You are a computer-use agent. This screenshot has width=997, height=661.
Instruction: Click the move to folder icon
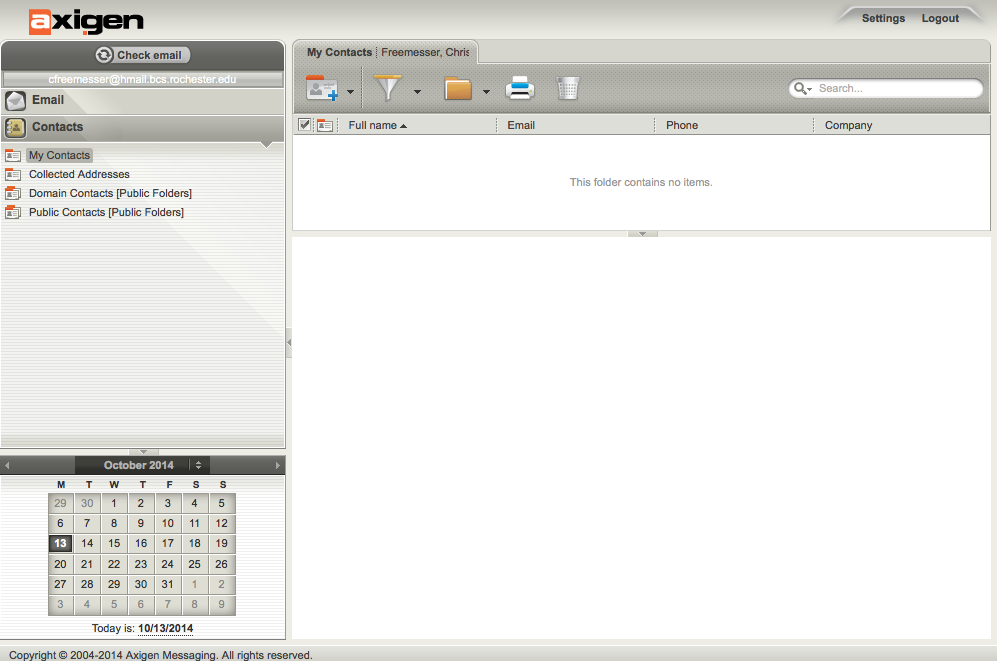click(458, 89)
